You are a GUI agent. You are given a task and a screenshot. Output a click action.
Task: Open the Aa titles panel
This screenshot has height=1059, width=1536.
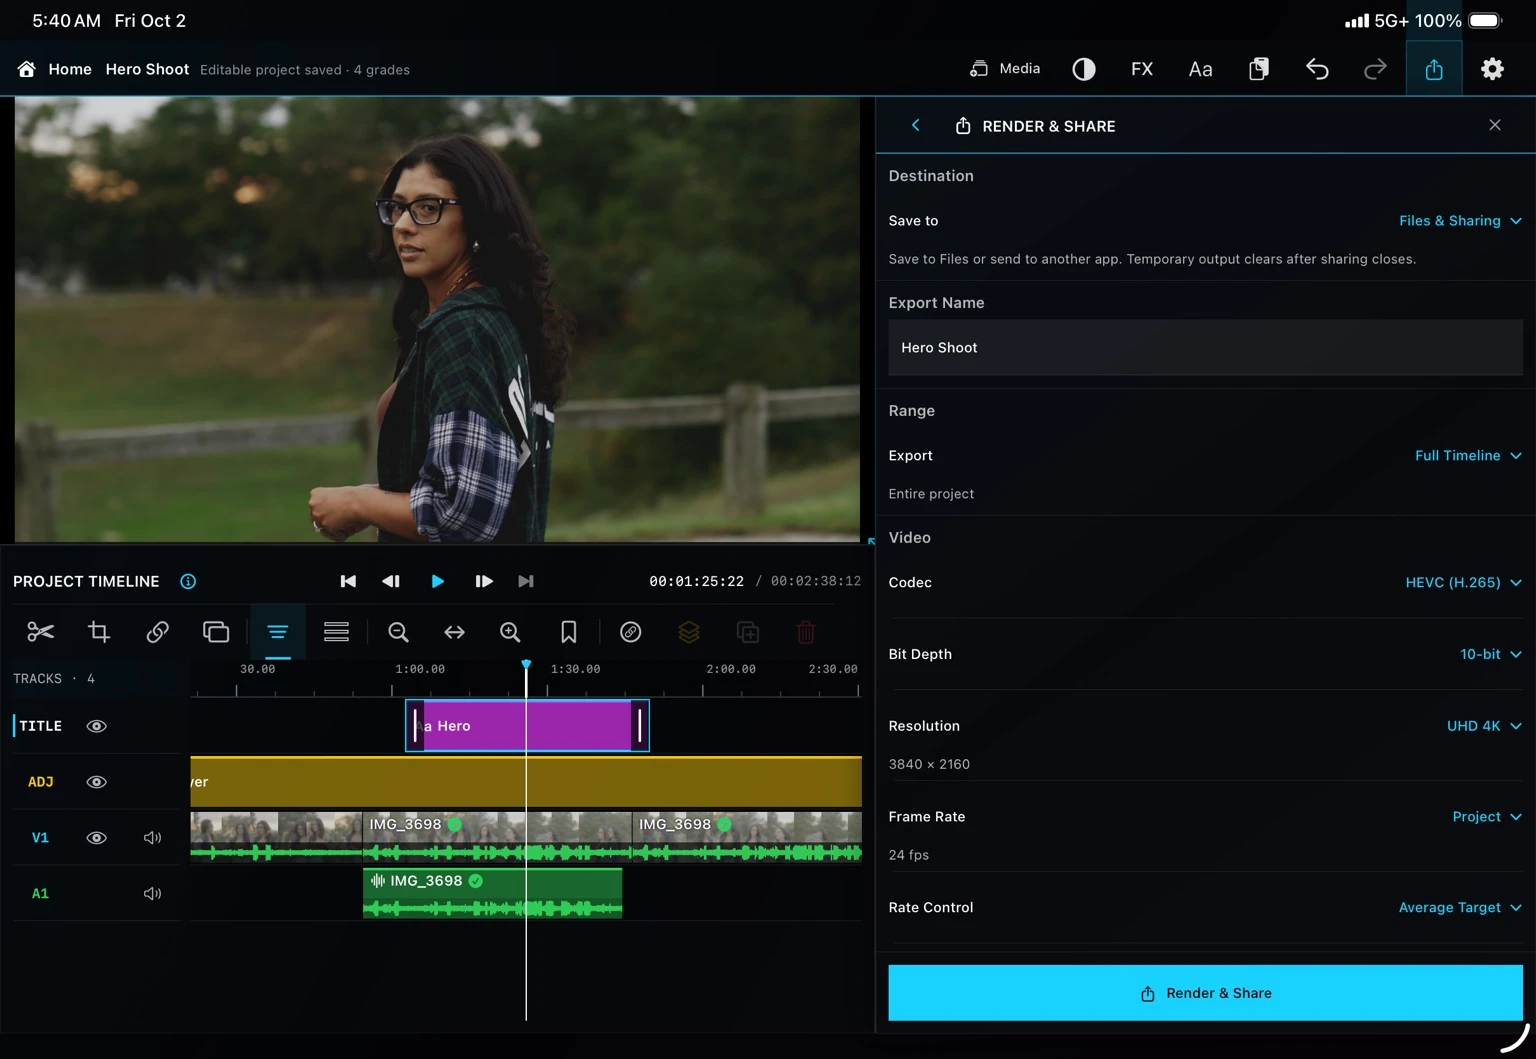[1200, 69]
